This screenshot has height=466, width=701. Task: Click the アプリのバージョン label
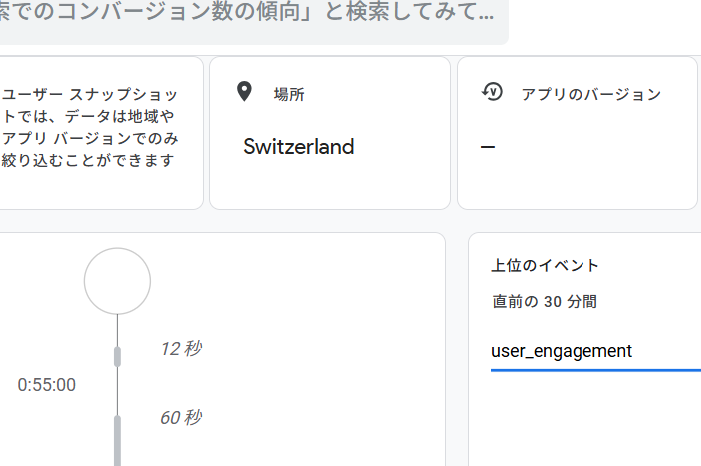[x=591, y=95]
